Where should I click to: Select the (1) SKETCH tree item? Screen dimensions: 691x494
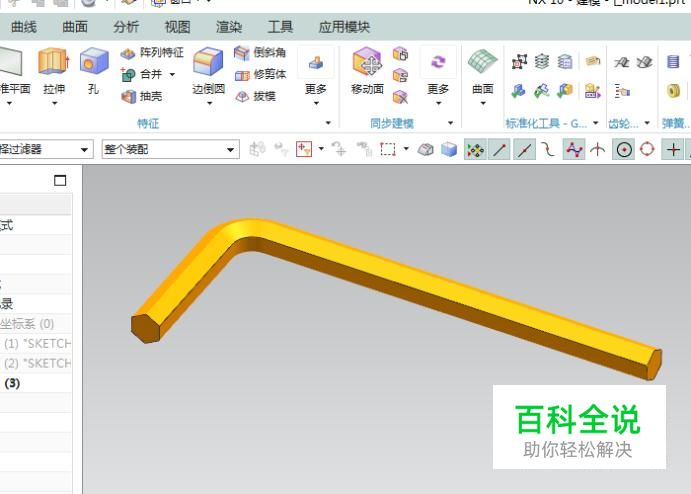36,344
